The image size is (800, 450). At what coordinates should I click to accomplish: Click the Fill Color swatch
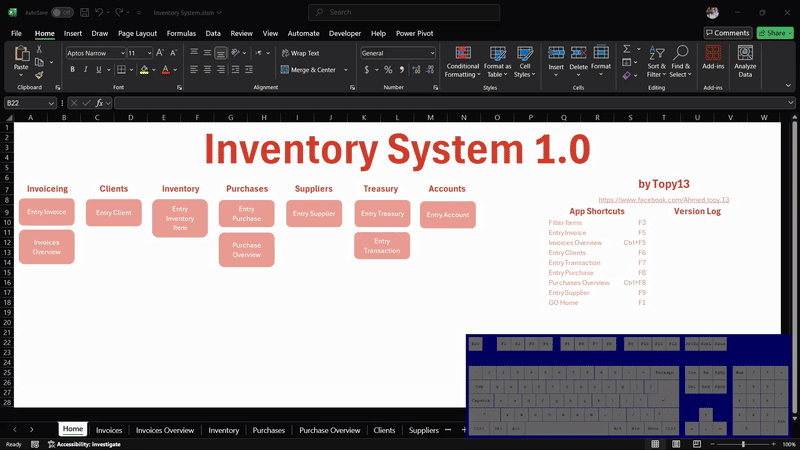(144, 70)
